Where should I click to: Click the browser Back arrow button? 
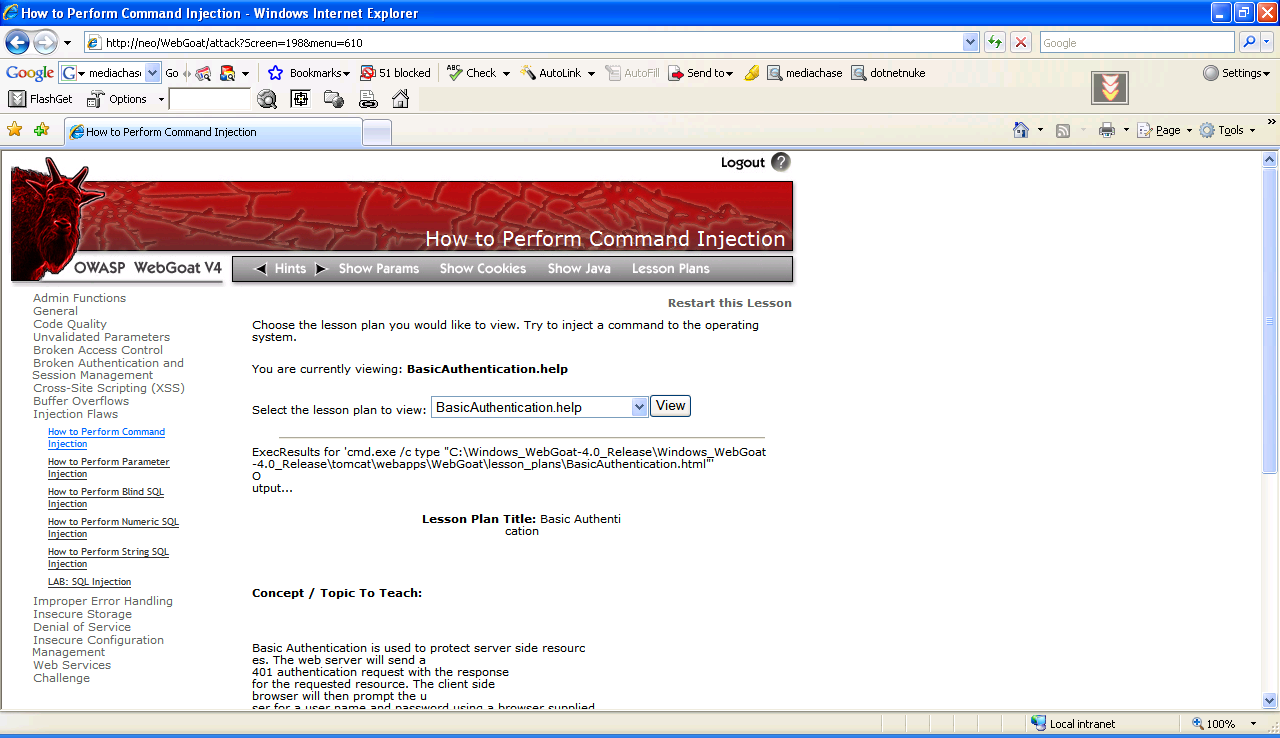[17, 43]
